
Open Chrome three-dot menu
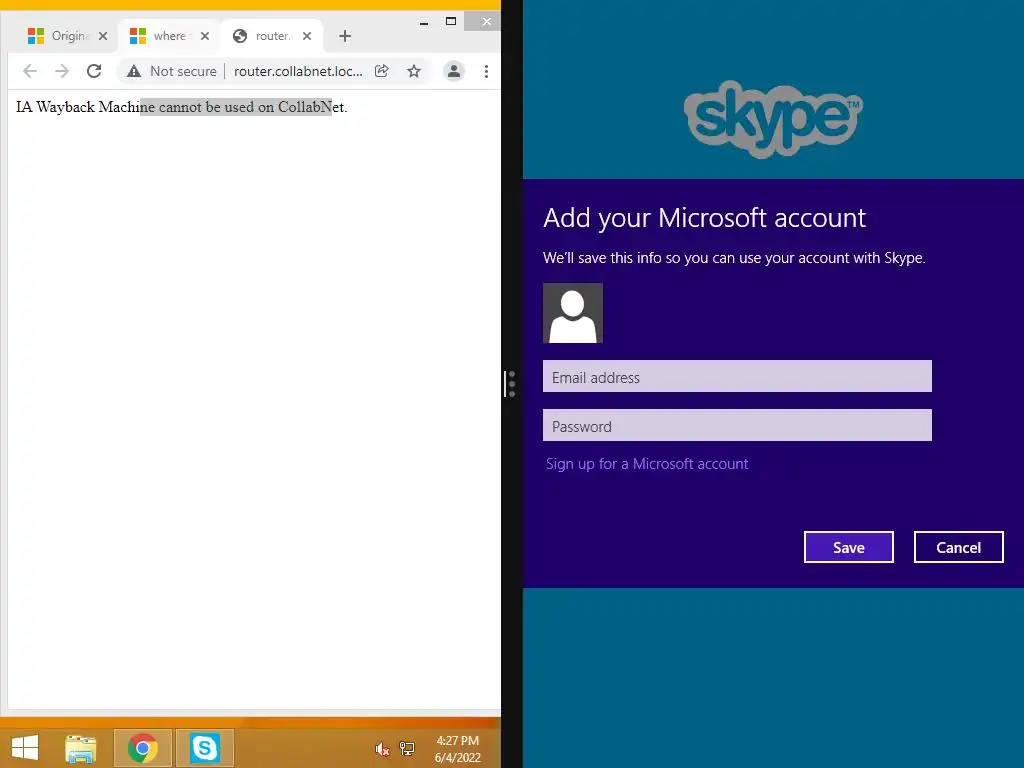tap(486, 71)
